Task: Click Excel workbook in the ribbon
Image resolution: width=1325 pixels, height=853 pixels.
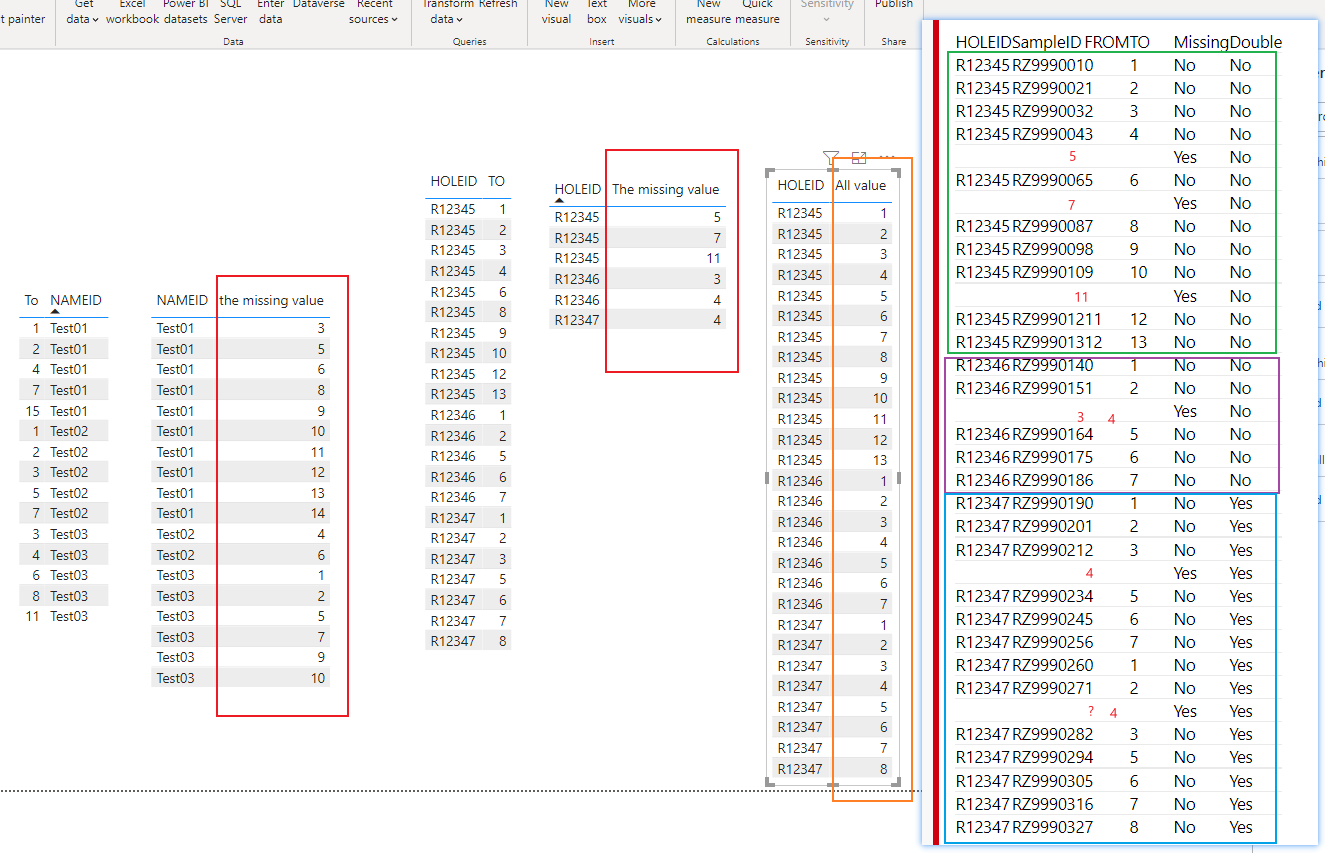Action: [132, 12]
